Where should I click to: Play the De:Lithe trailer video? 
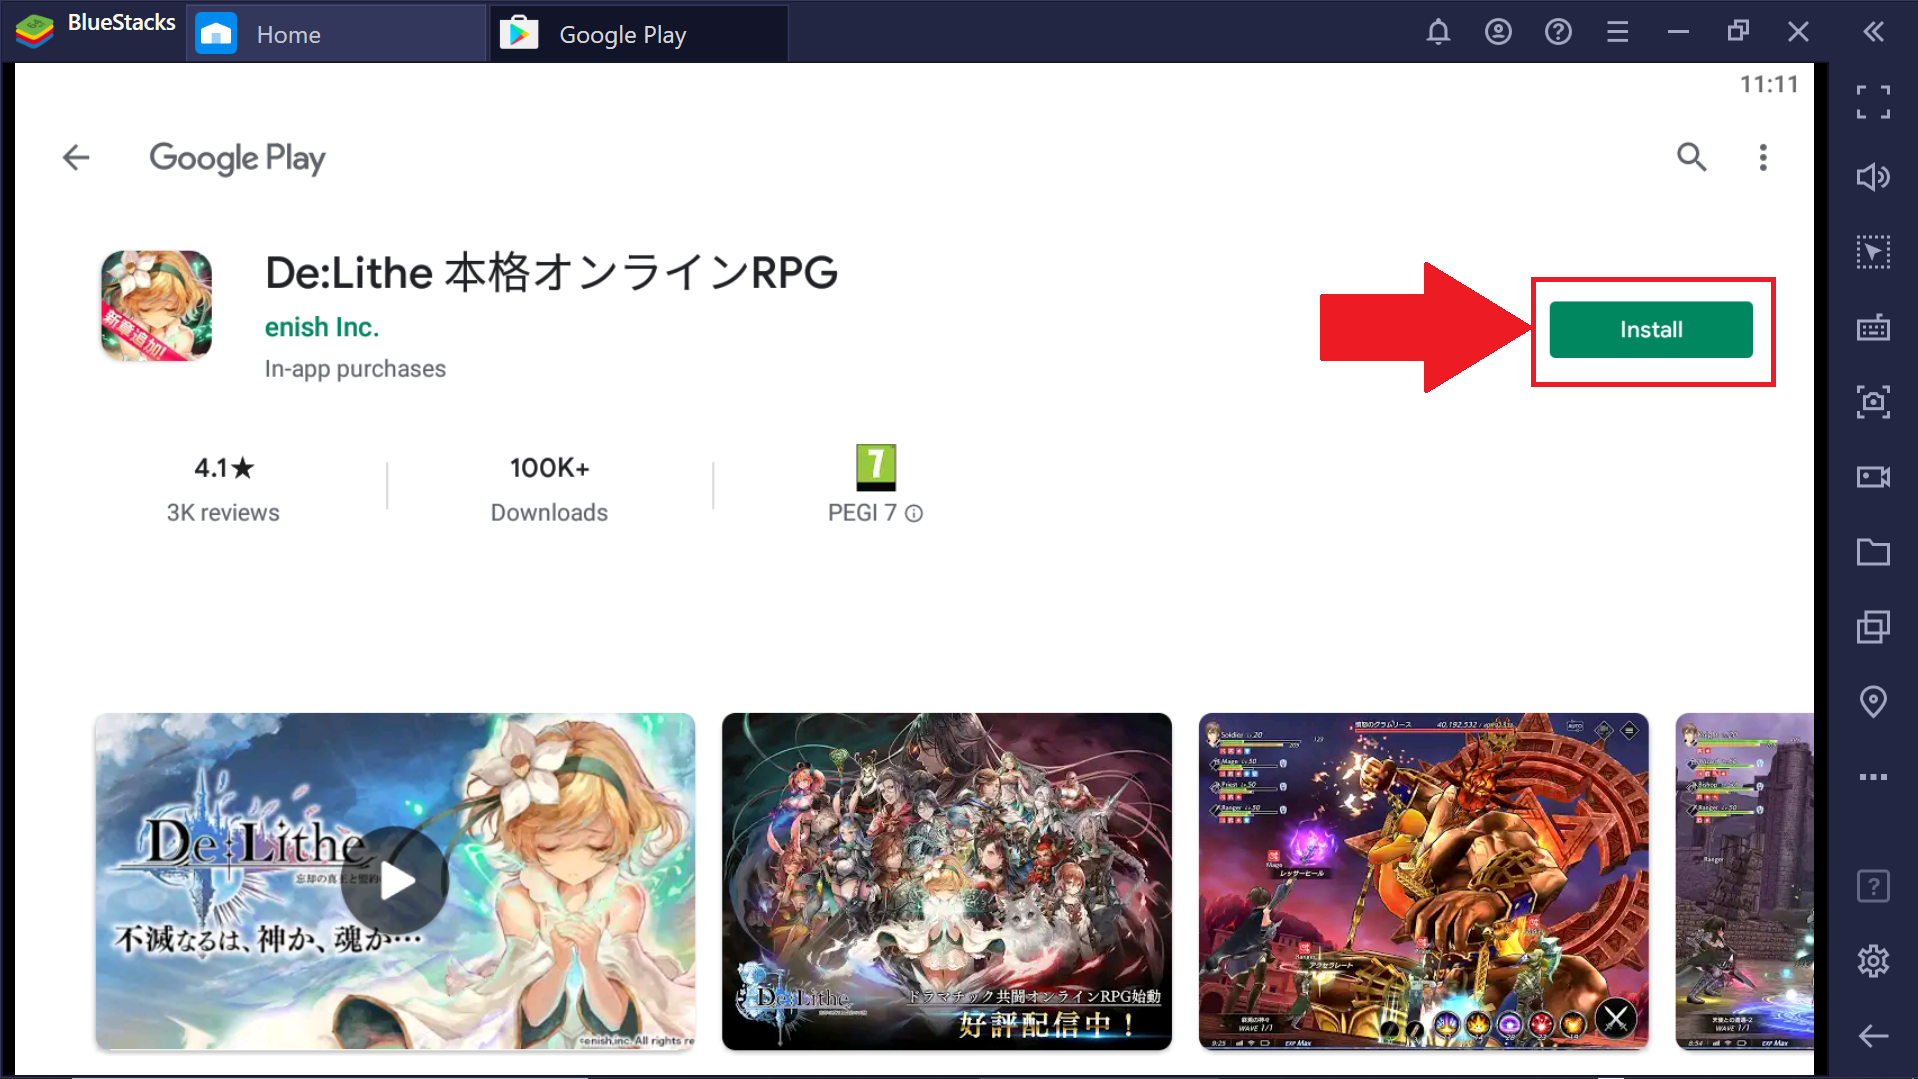(395, 881)
